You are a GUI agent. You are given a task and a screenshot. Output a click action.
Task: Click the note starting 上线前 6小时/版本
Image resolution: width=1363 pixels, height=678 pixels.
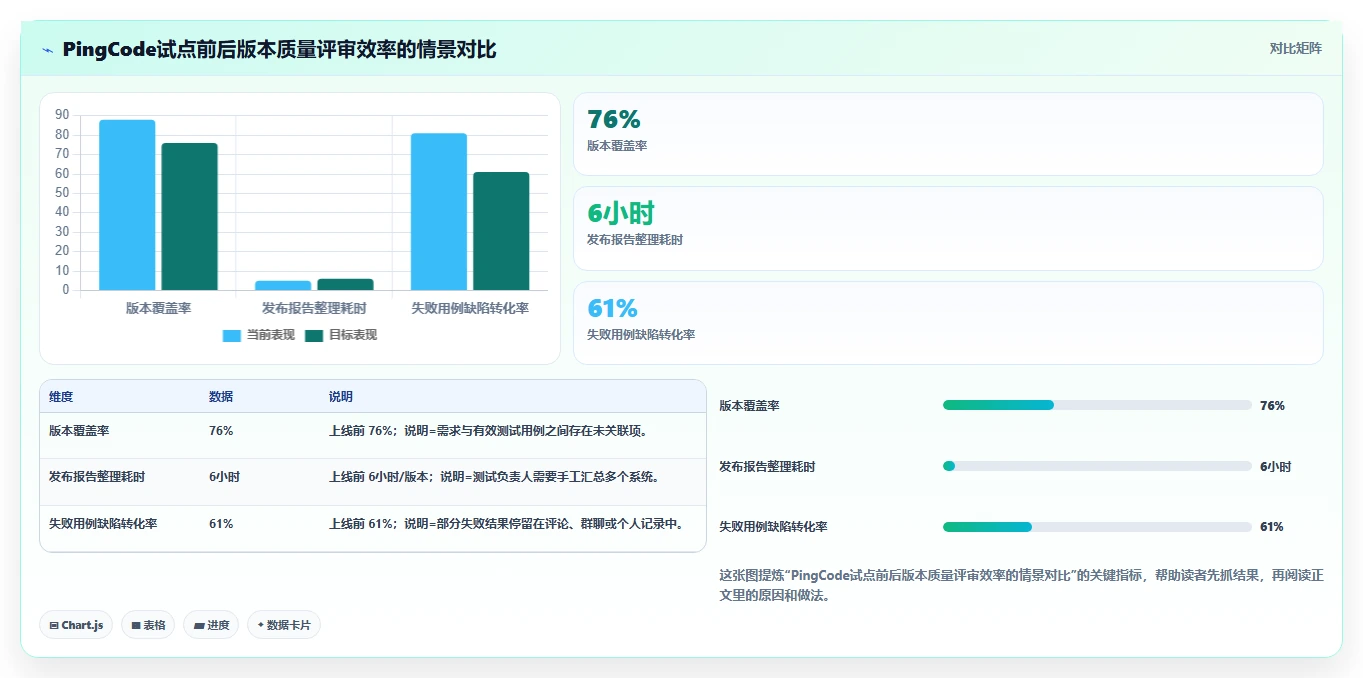pyautogui.click(x=494, y=477)
